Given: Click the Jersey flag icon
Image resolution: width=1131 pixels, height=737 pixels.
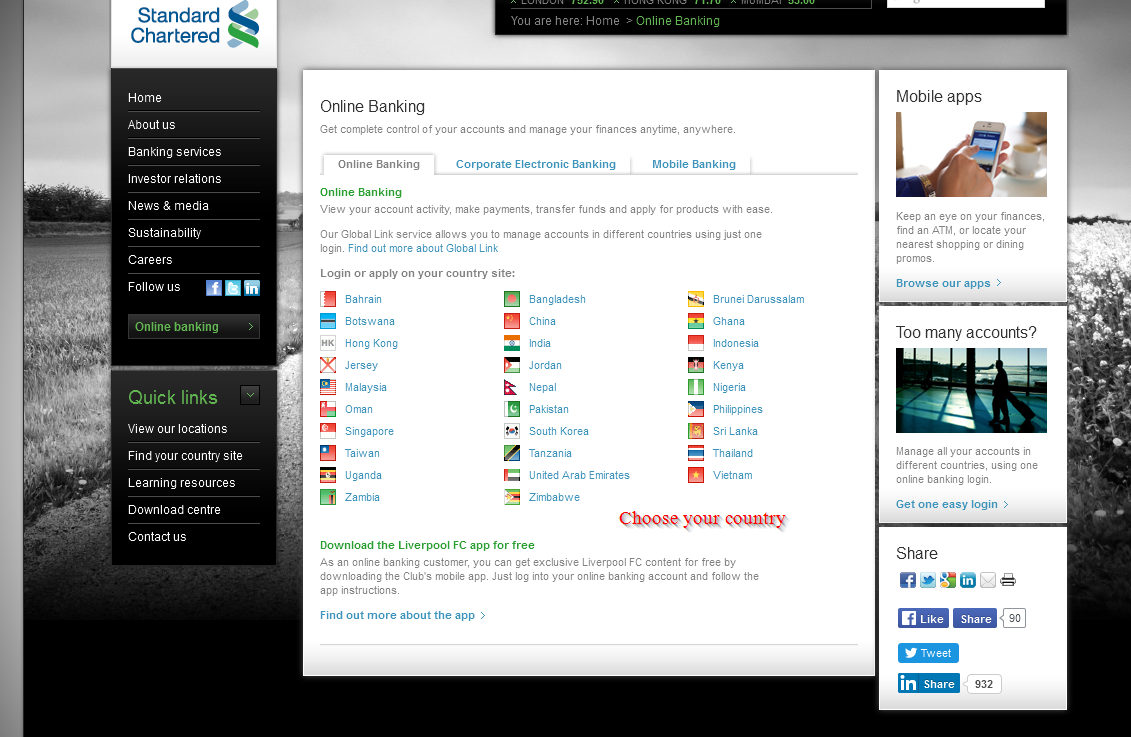Looking at the screenshot, I should click(x=328, y=365).
